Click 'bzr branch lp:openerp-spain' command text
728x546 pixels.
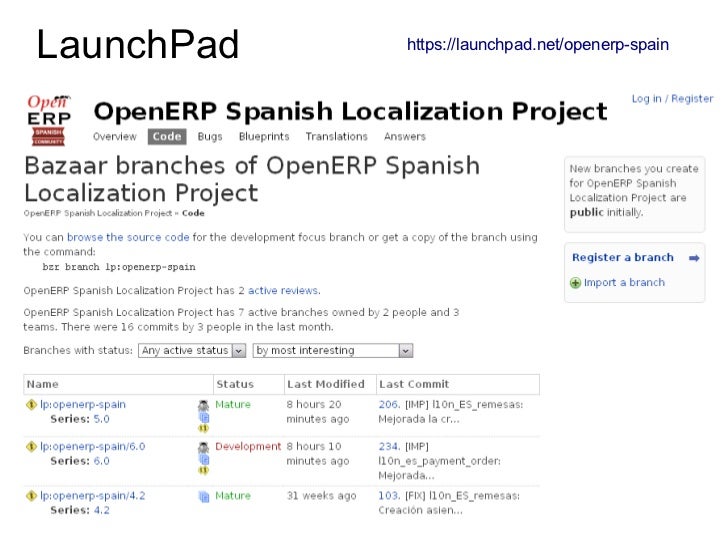pos(119,267)
